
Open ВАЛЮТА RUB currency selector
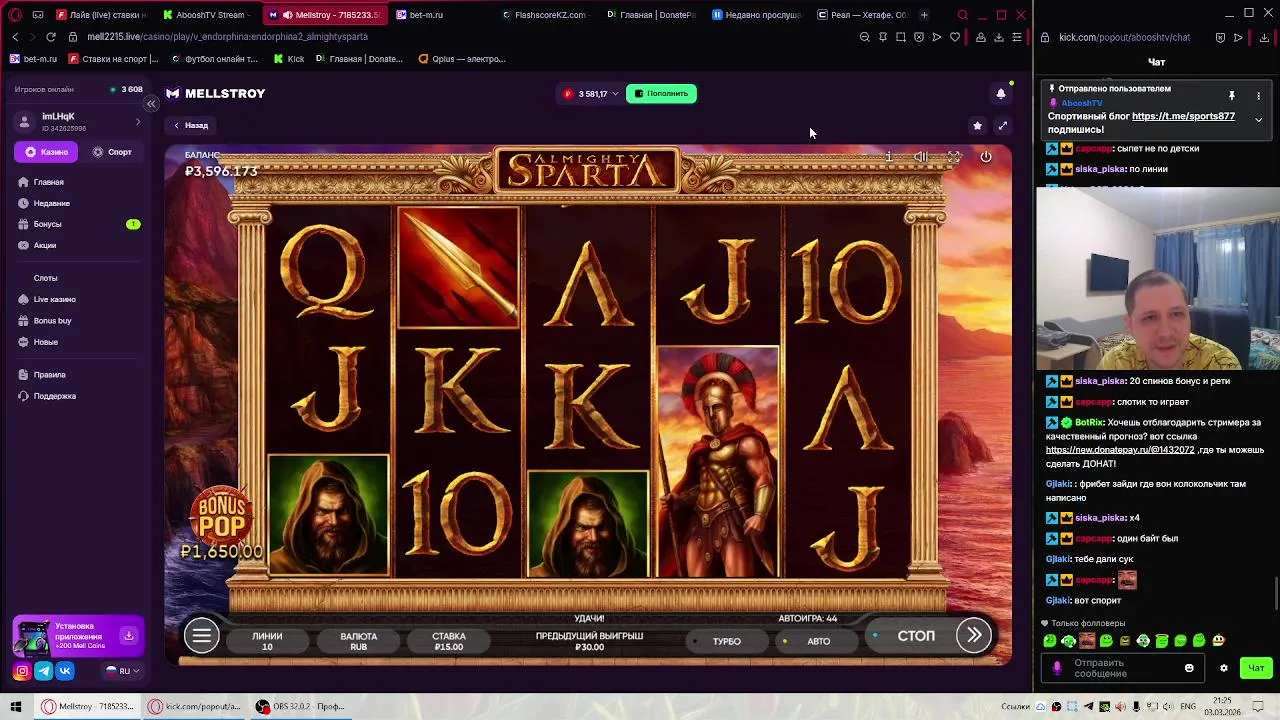pos(358,641)
